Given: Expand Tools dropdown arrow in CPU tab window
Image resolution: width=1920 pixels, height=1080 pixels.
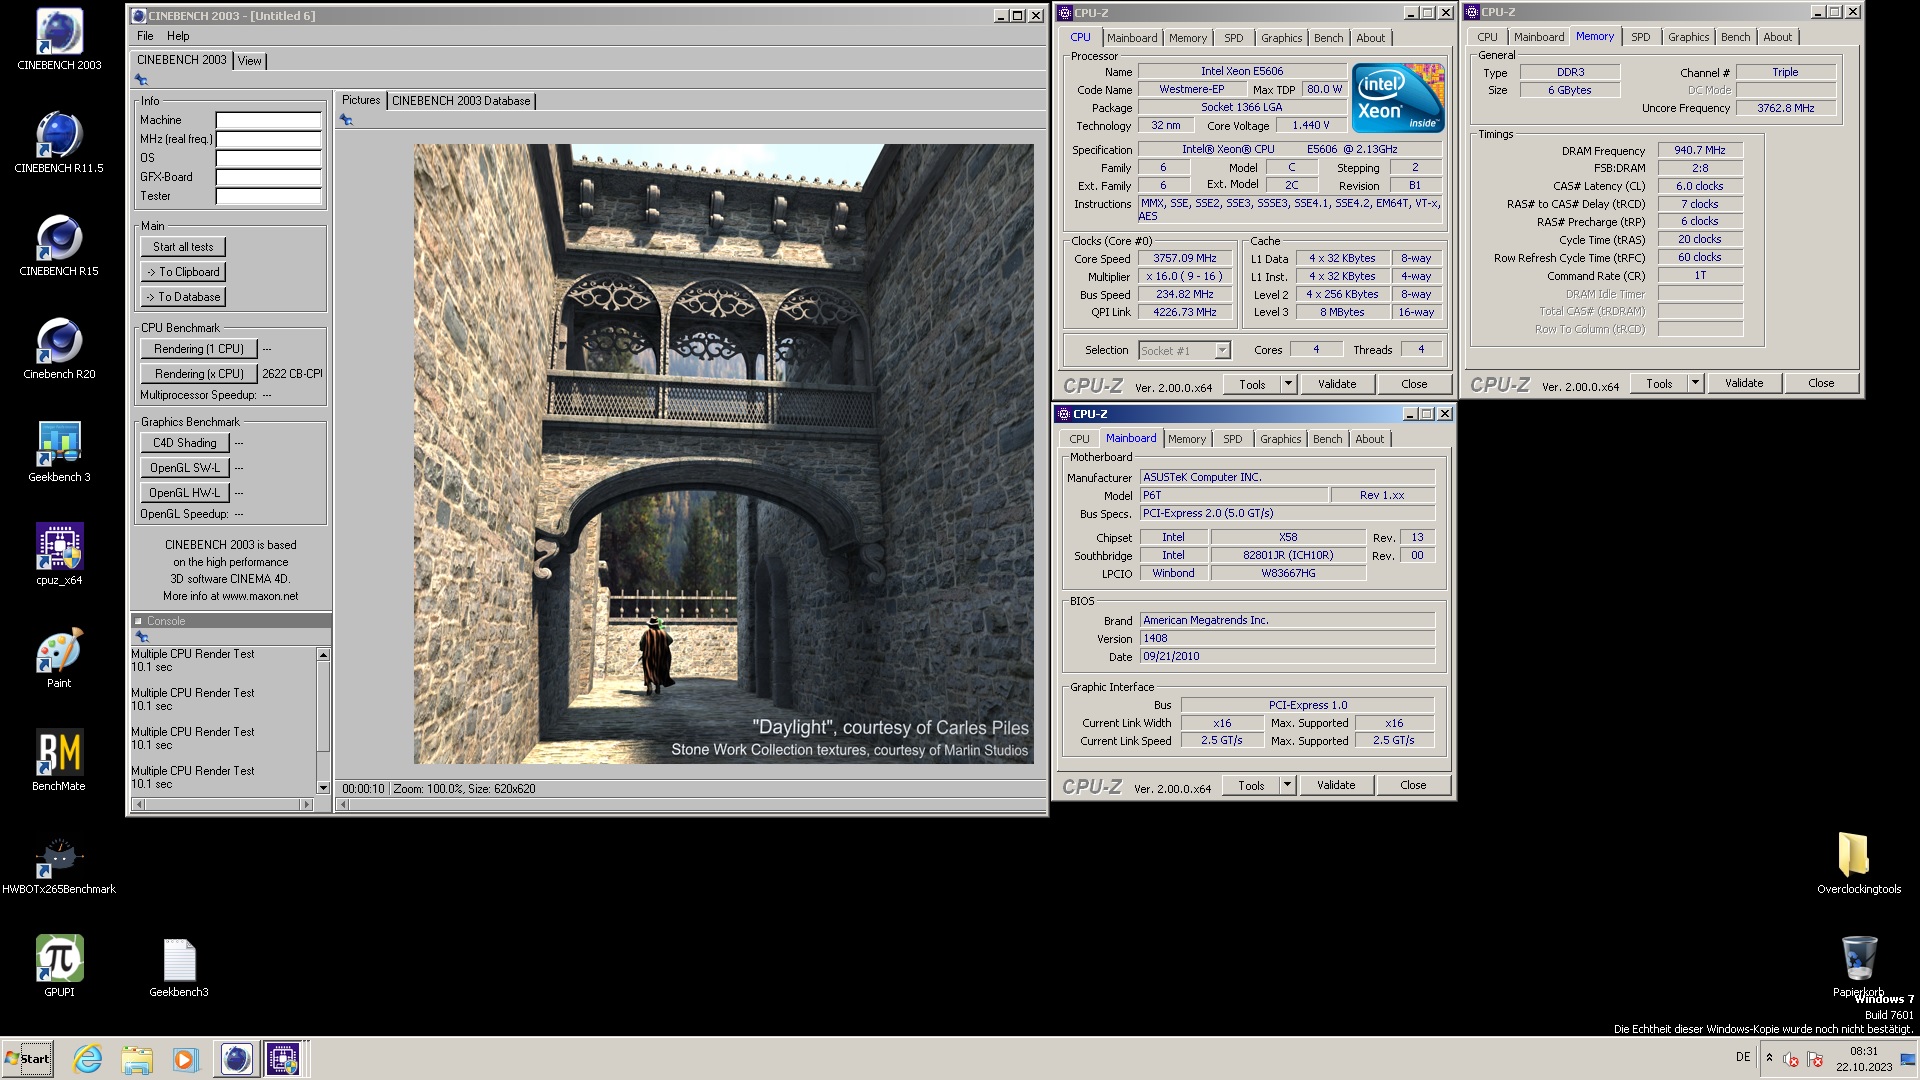Looking at the screenshot, I should [x=1288, y=384].
